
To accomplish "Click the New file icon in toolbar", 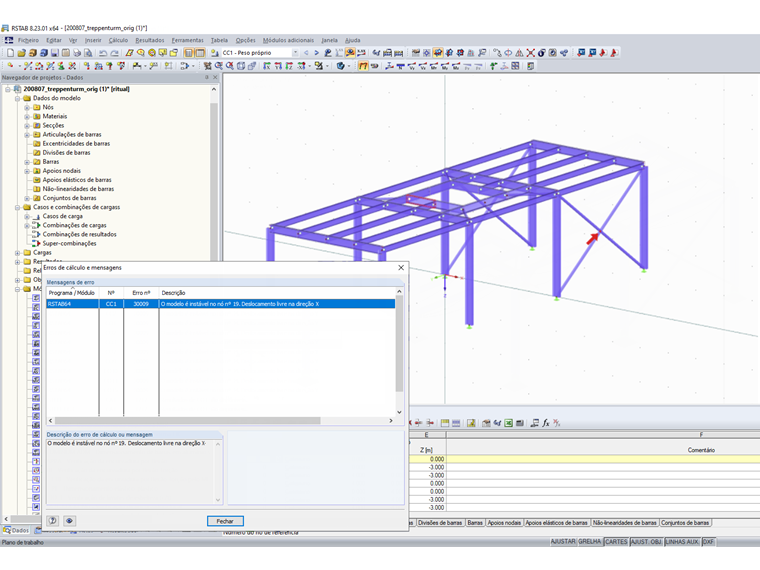I will pyautogui.click(x=10, y=53).
